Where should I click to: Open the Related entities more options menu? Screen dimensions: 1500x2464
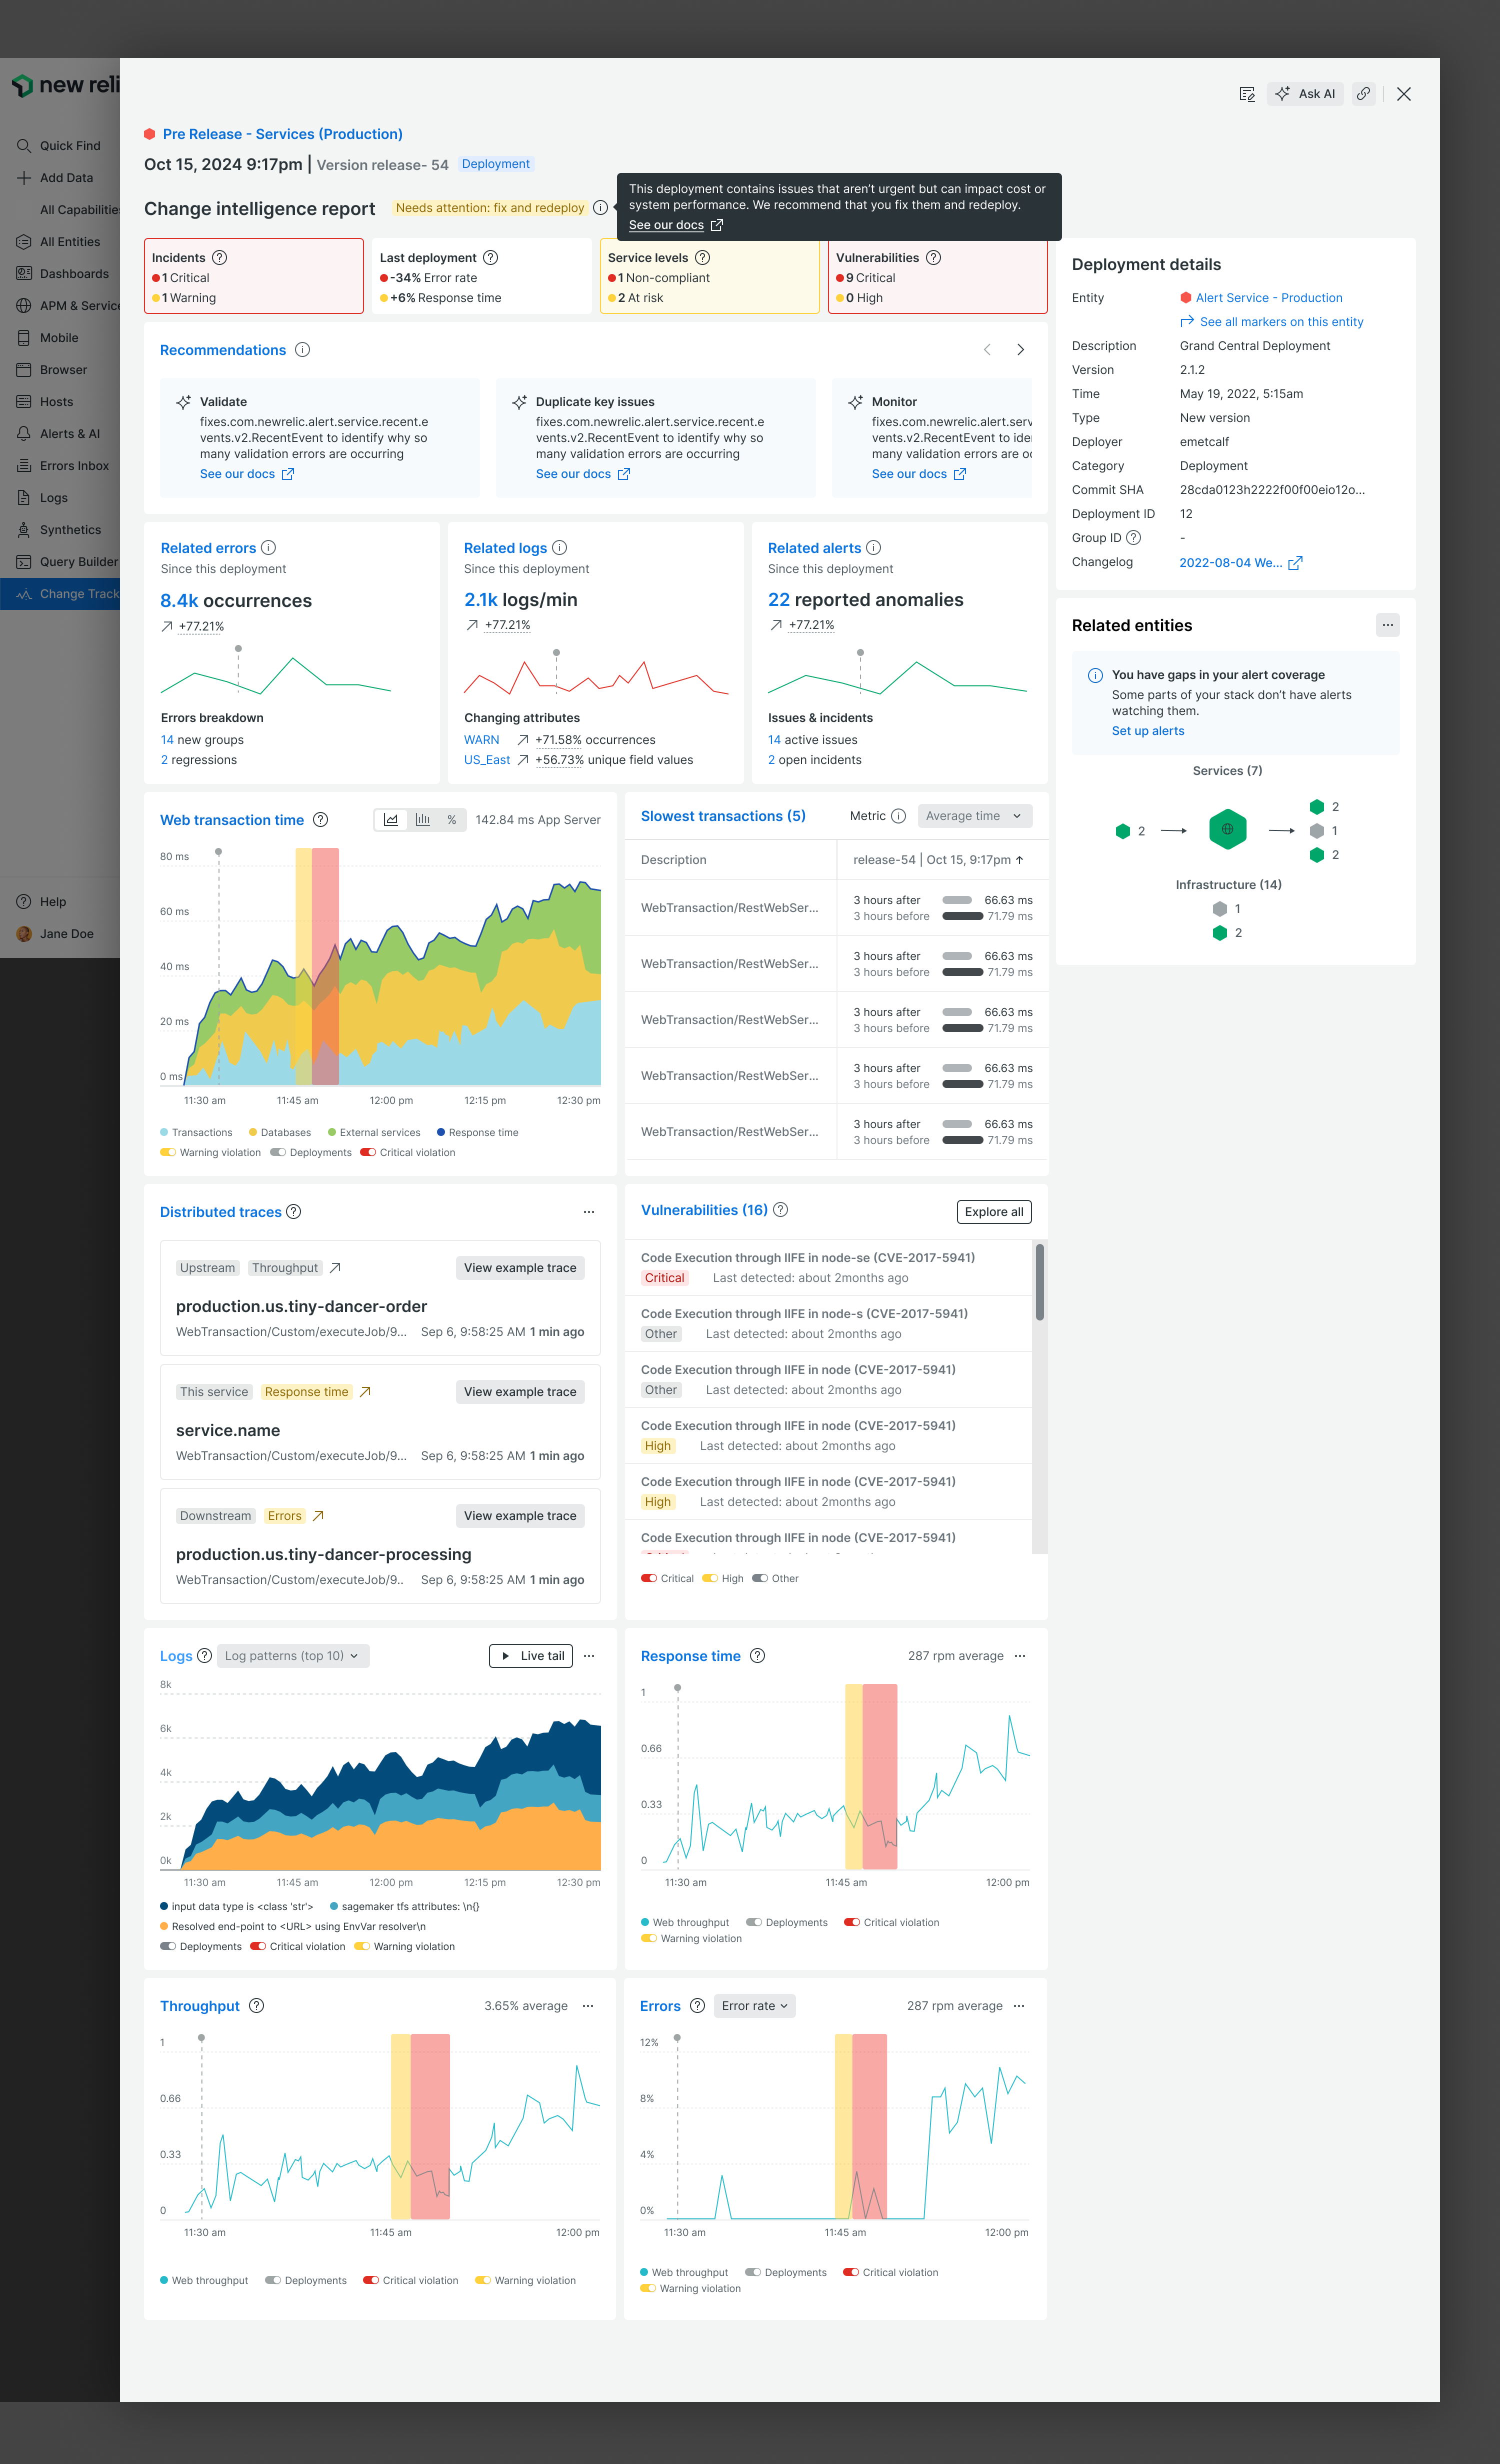[x=1387, y=625]
